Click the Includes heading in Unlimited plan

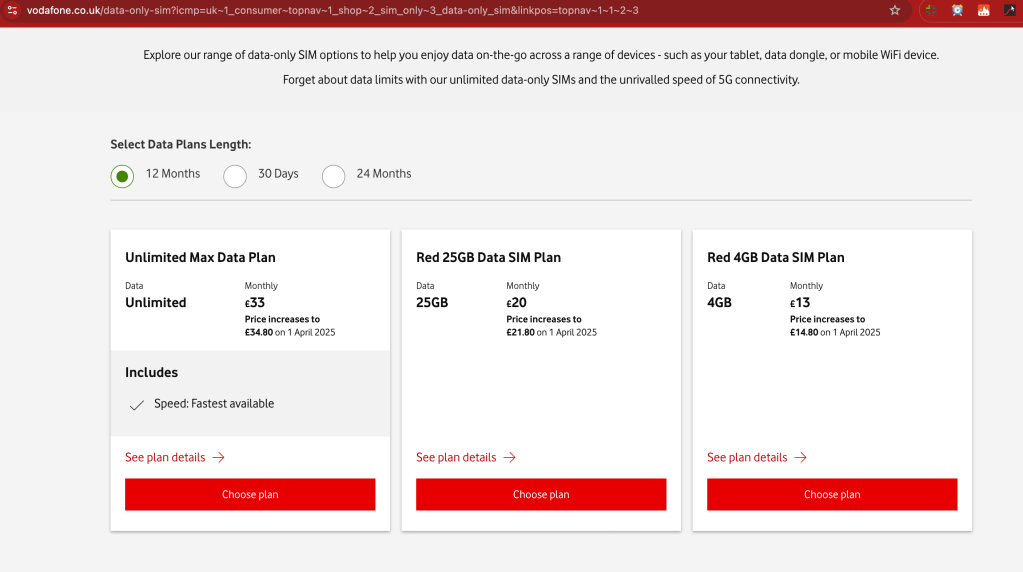pos(151,372)
